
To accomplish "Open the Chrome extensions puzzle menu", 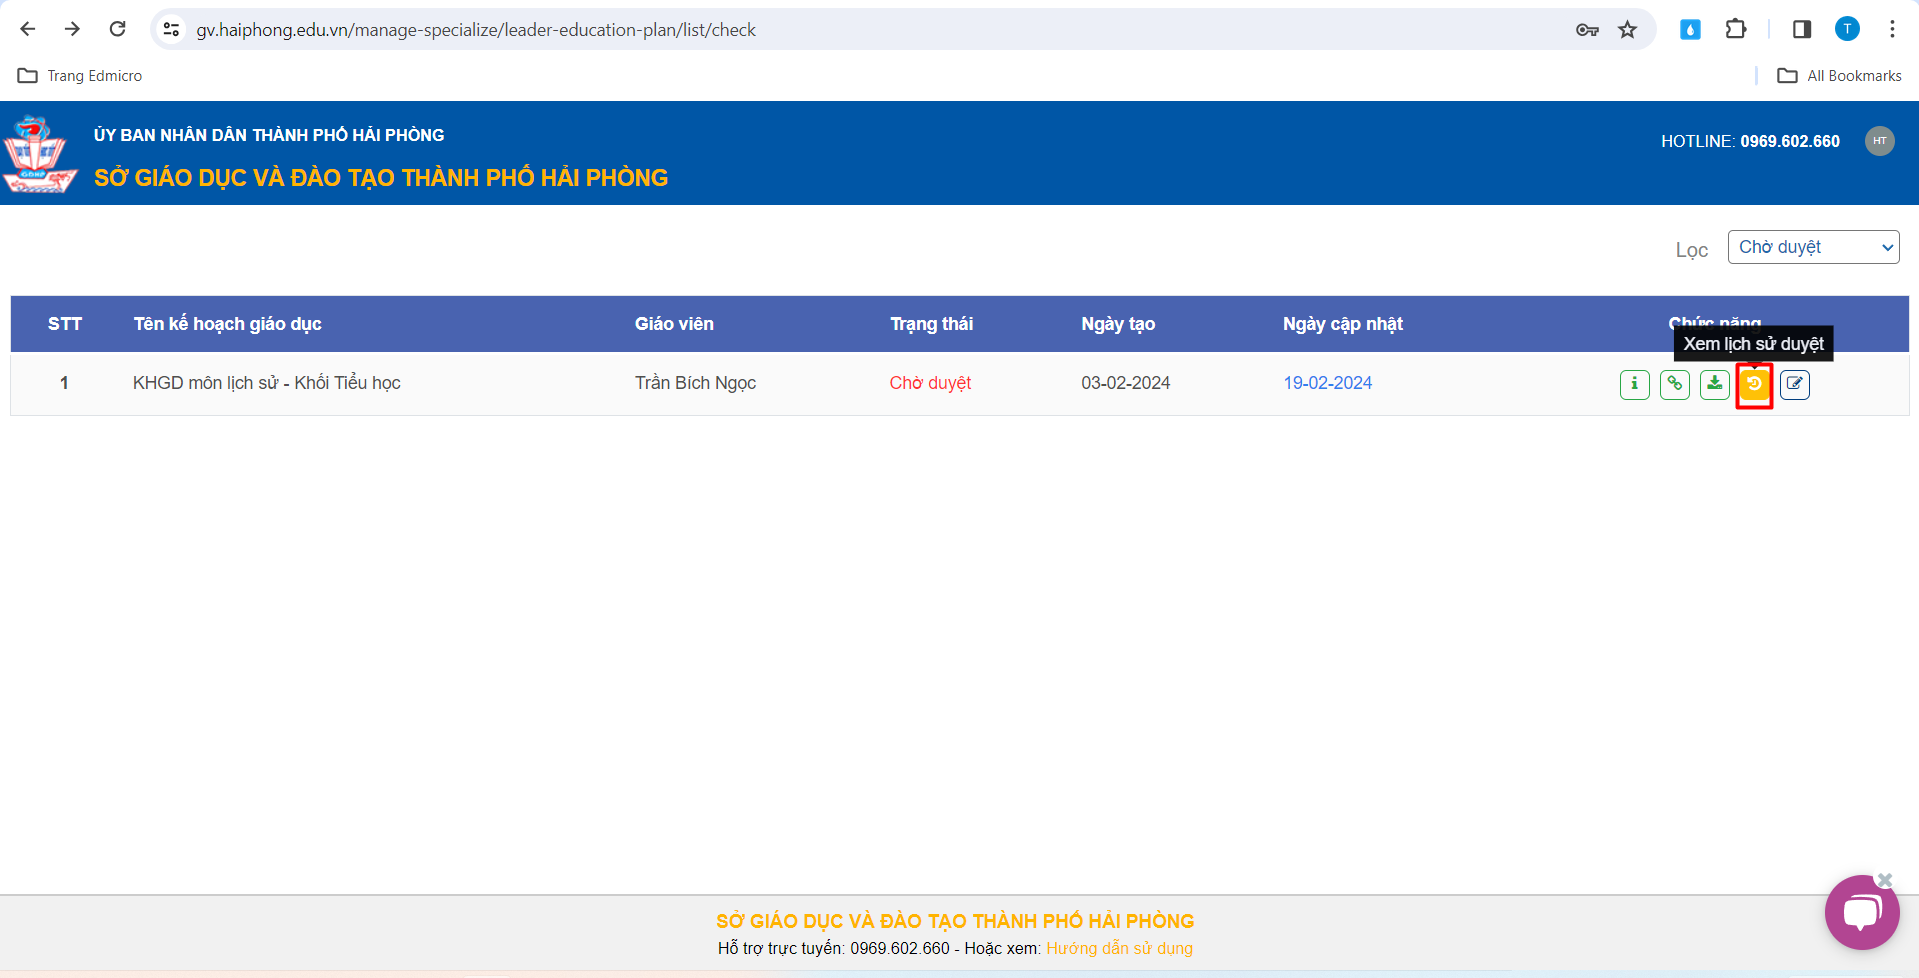I will click(1736, 29).
